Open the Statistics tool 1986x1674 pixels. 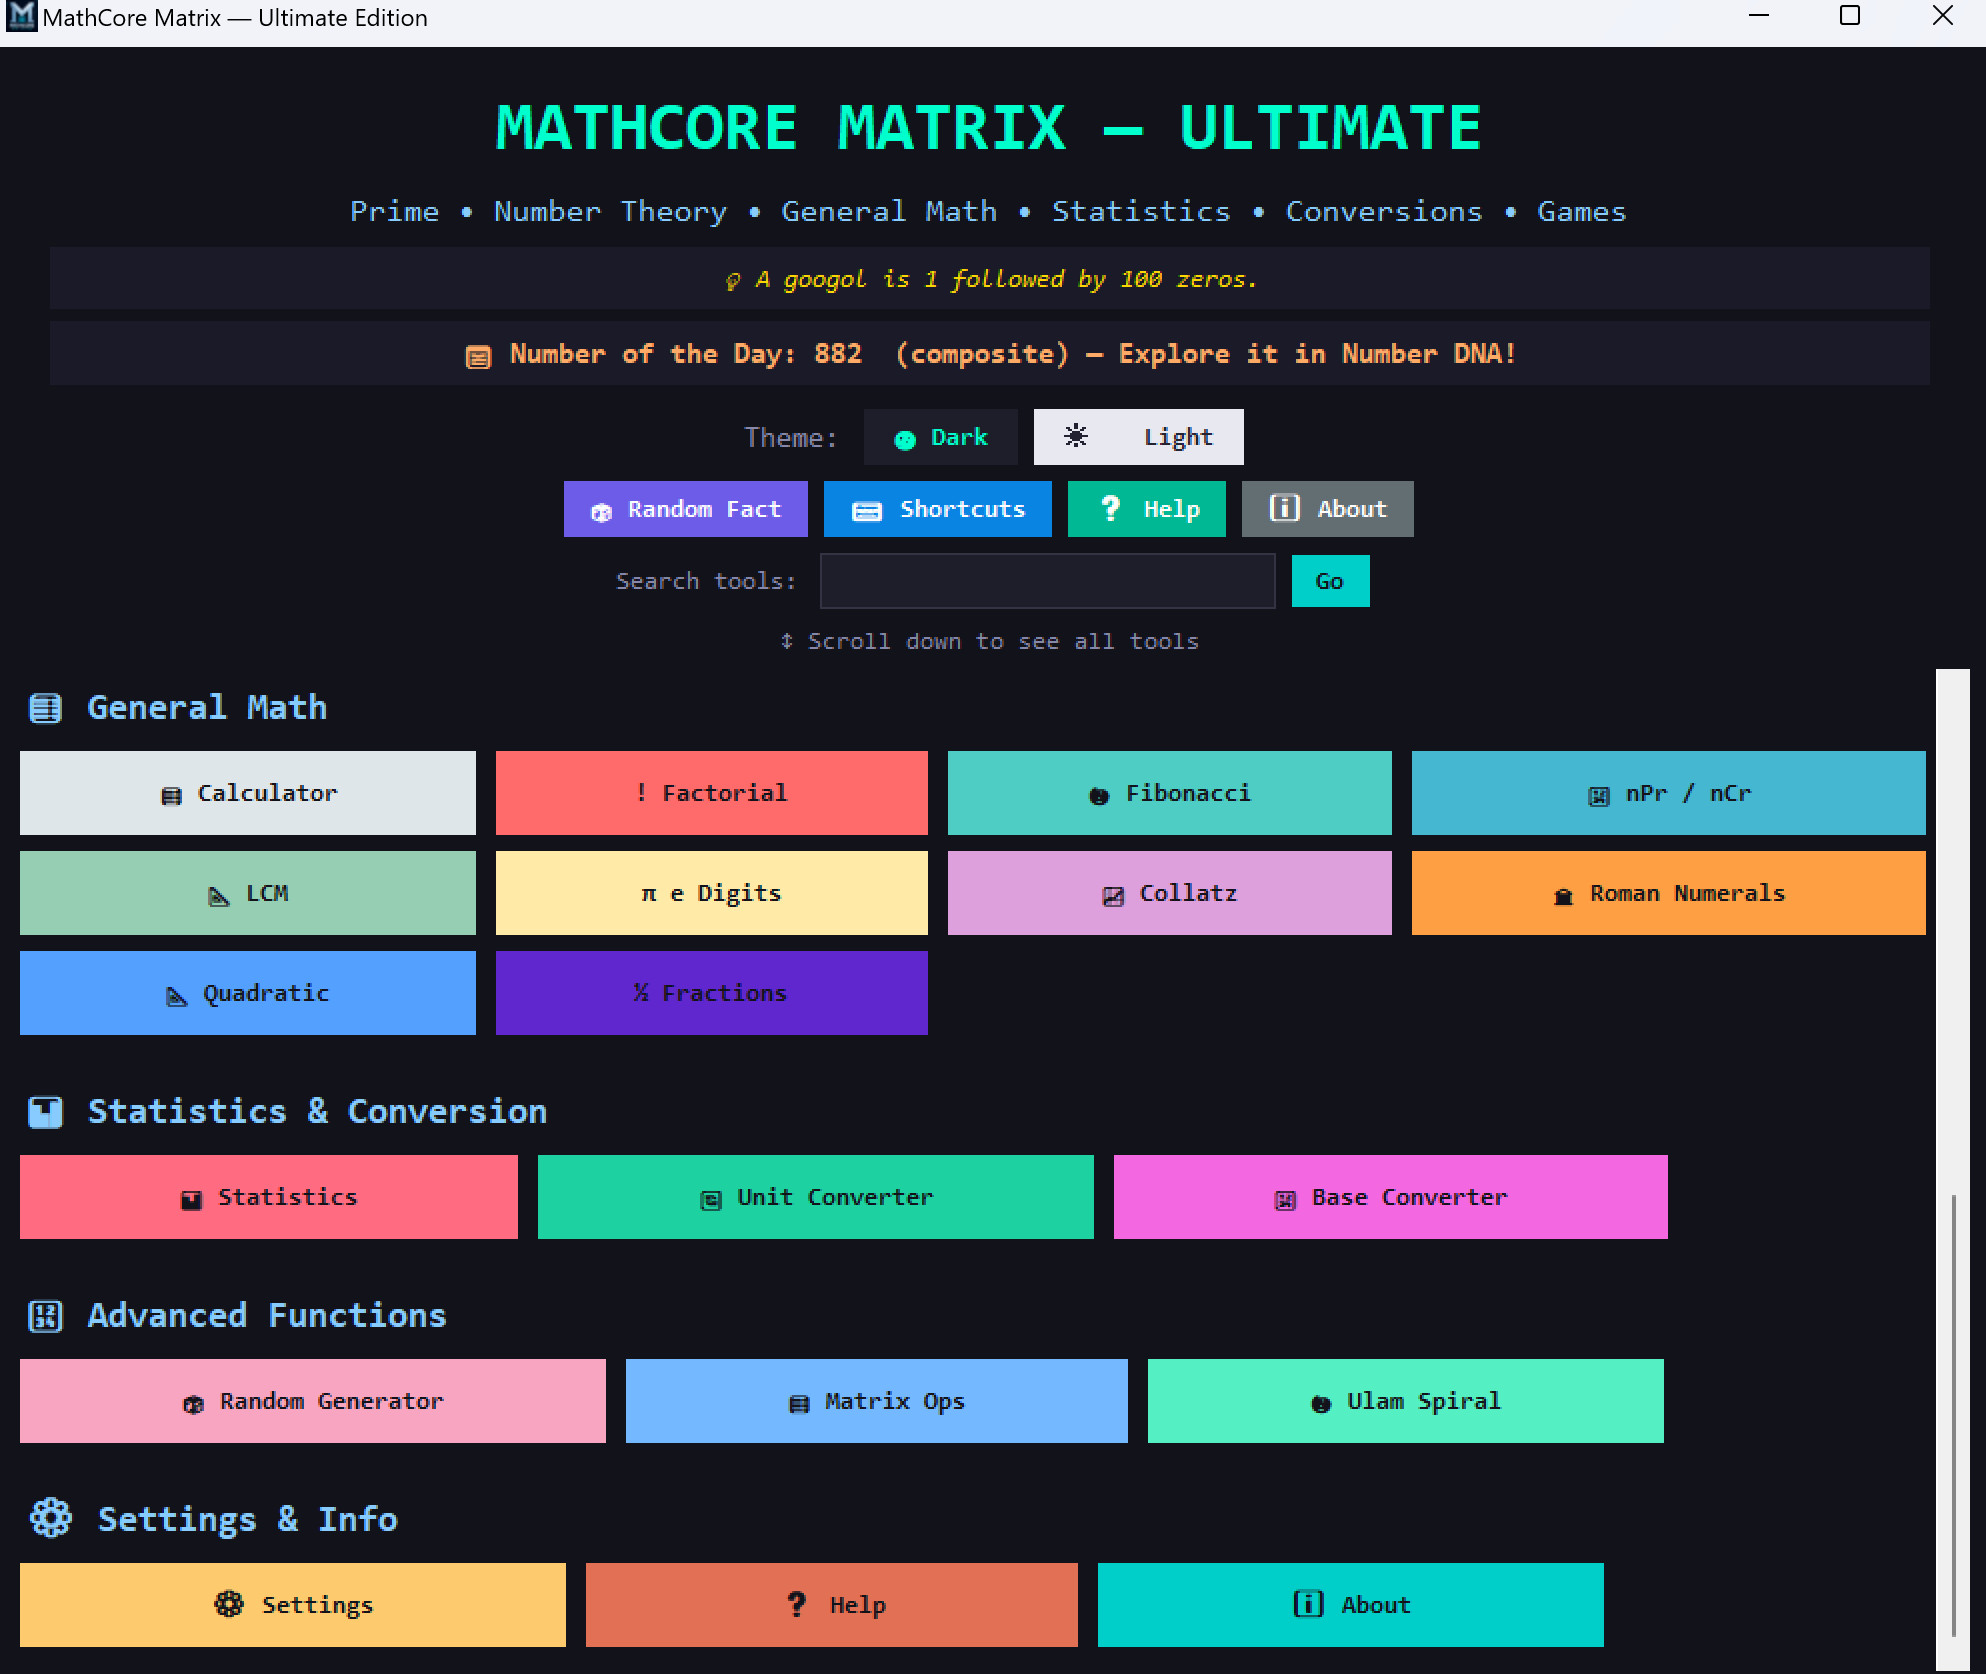click(269, 1197)
